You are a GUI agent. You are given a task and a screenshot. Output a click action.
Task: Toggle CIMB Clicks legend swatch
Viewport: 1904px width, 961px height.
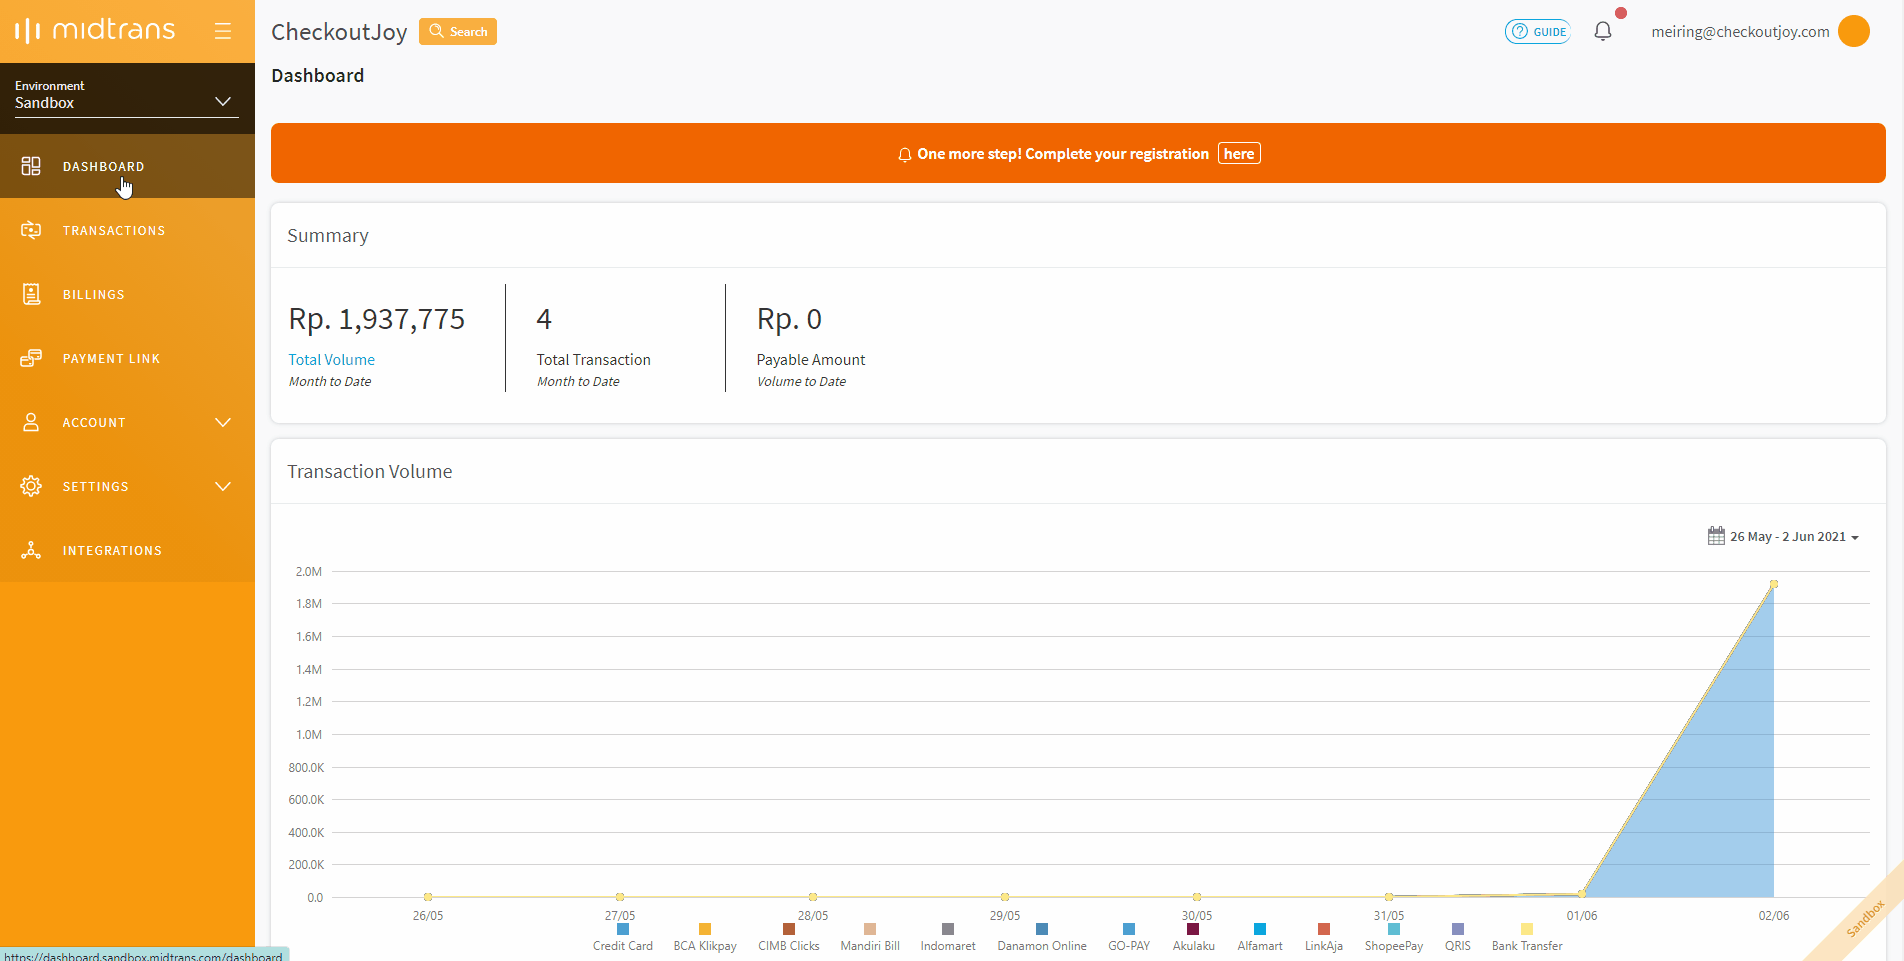(789, 929)
